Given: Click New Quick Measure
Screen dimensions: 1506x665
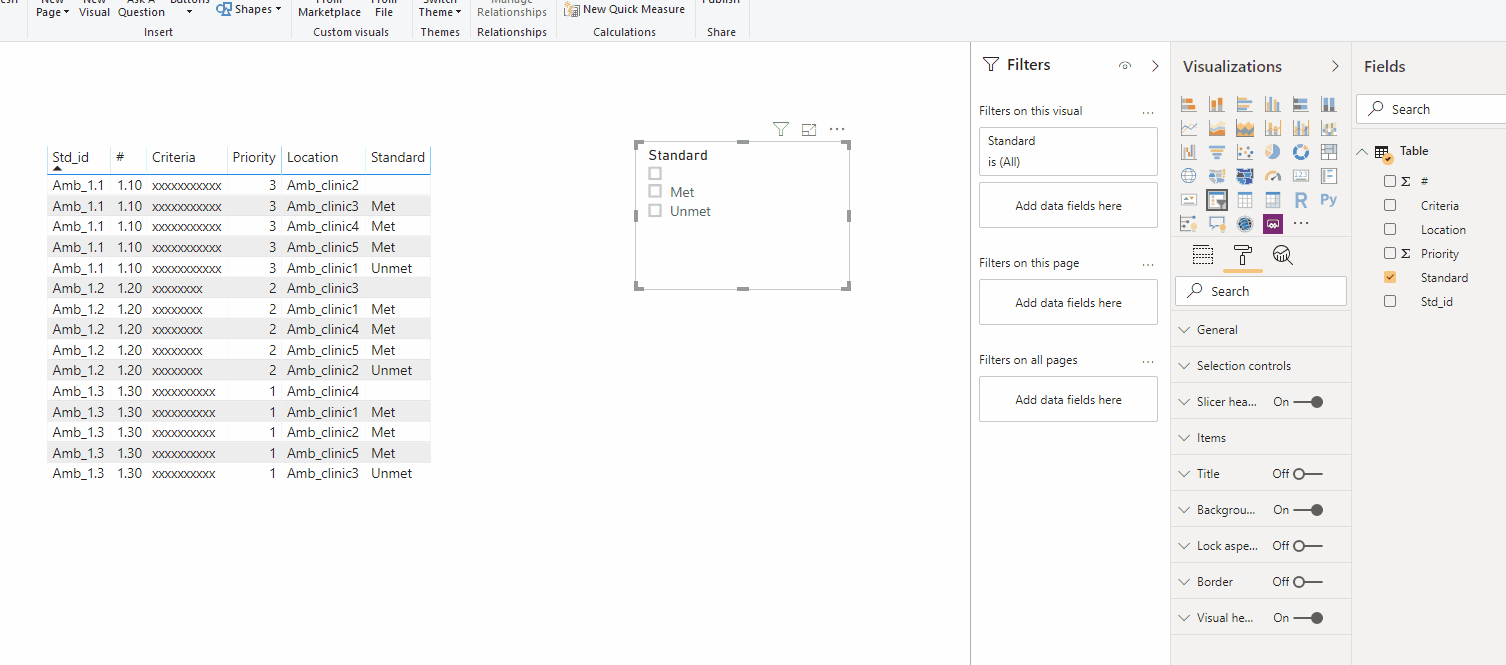Looking at the screenshot, I should 625,9.
